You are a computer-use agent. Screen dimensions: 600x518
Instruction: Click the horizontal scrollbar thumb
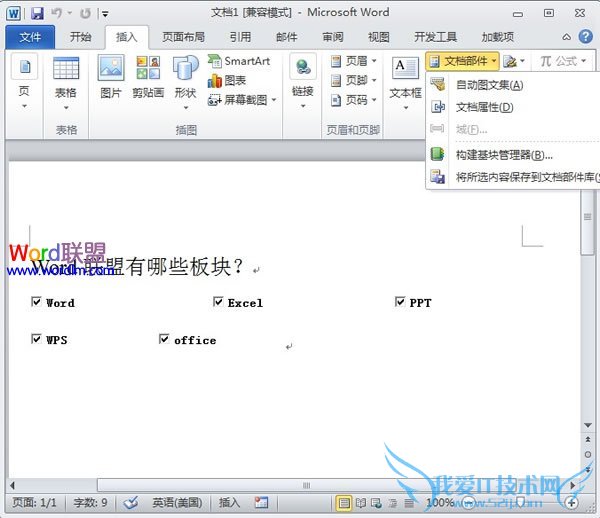(306, 485)
